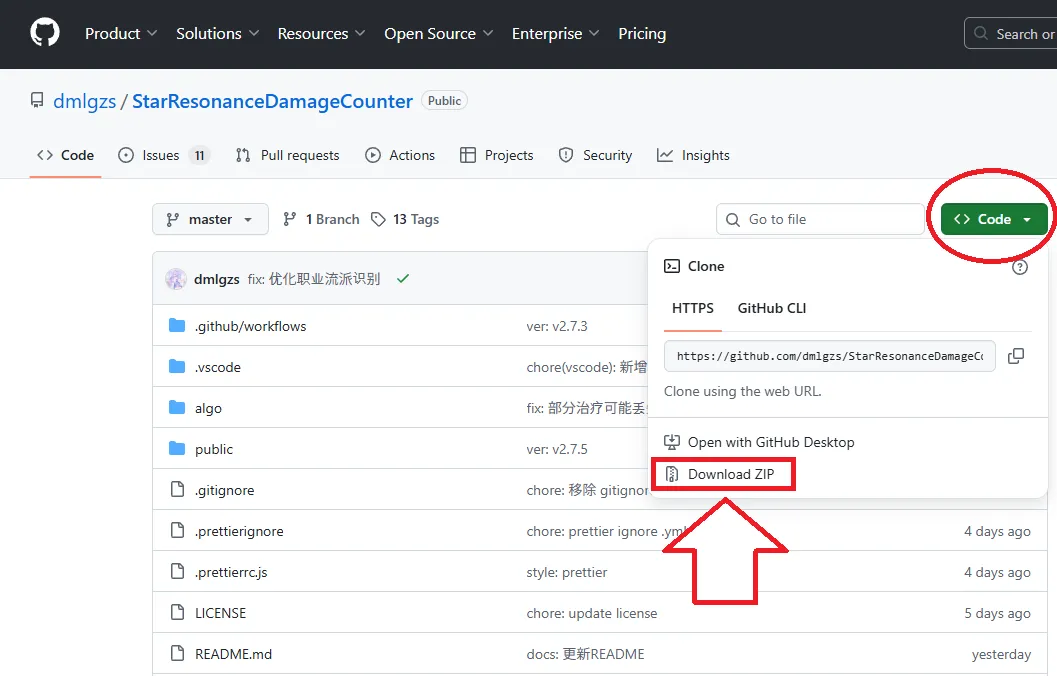
Task: Click Download ZIP
Action: point(731,474)
